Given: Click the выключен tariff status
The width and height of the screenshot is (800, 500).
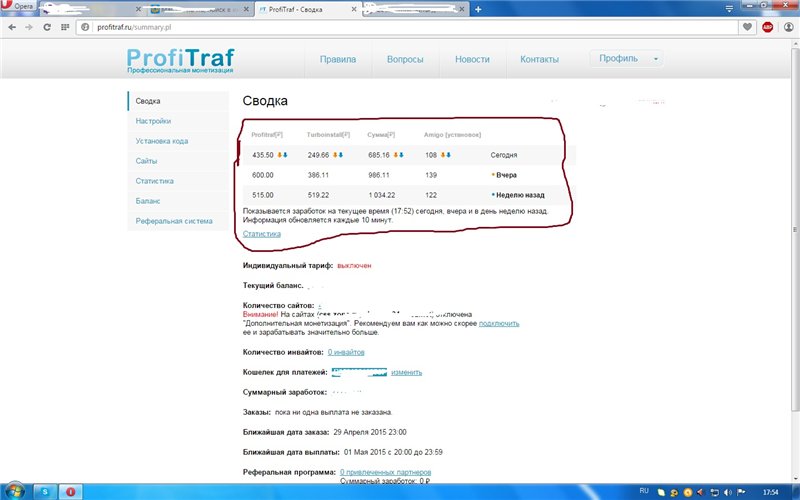Looking at the screenshot, I should tap(354, 266).
